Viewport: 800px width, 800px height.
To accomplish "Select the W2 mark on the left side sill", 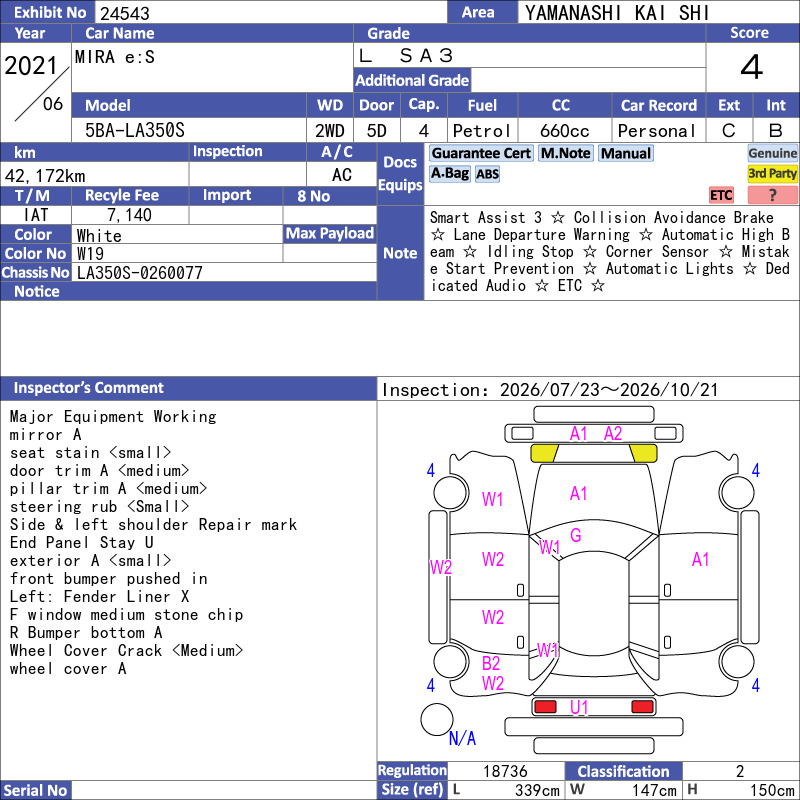I will [x=441, y=567].
